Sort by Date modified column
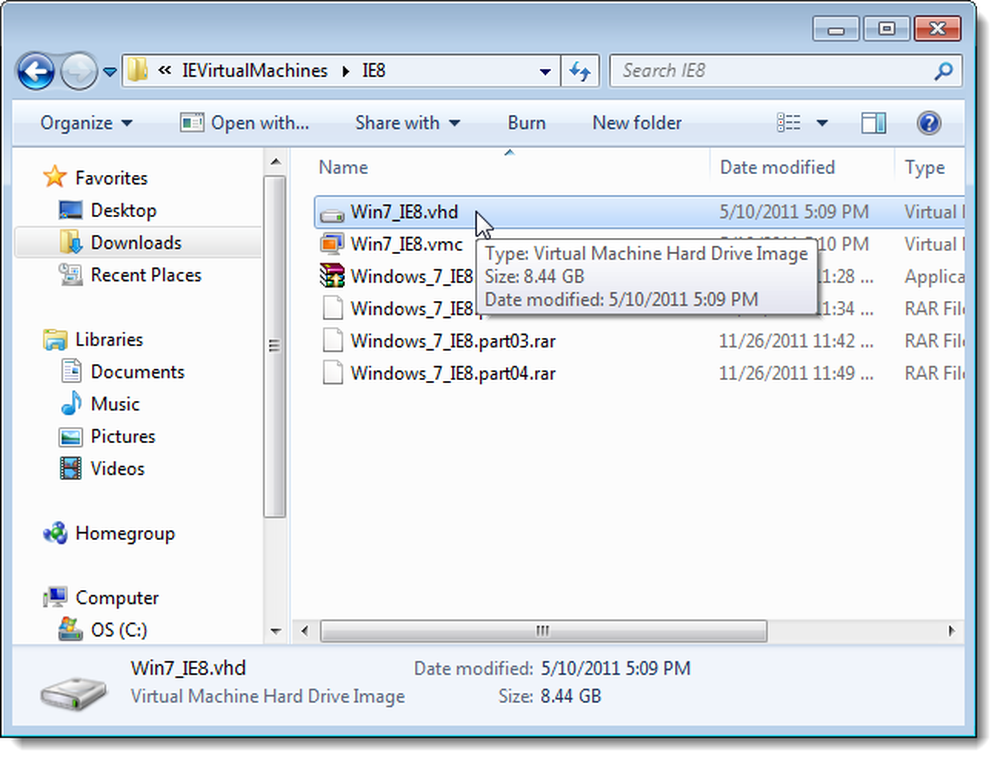This screenshot has height=761, width=1000. (x=777, y=167)
